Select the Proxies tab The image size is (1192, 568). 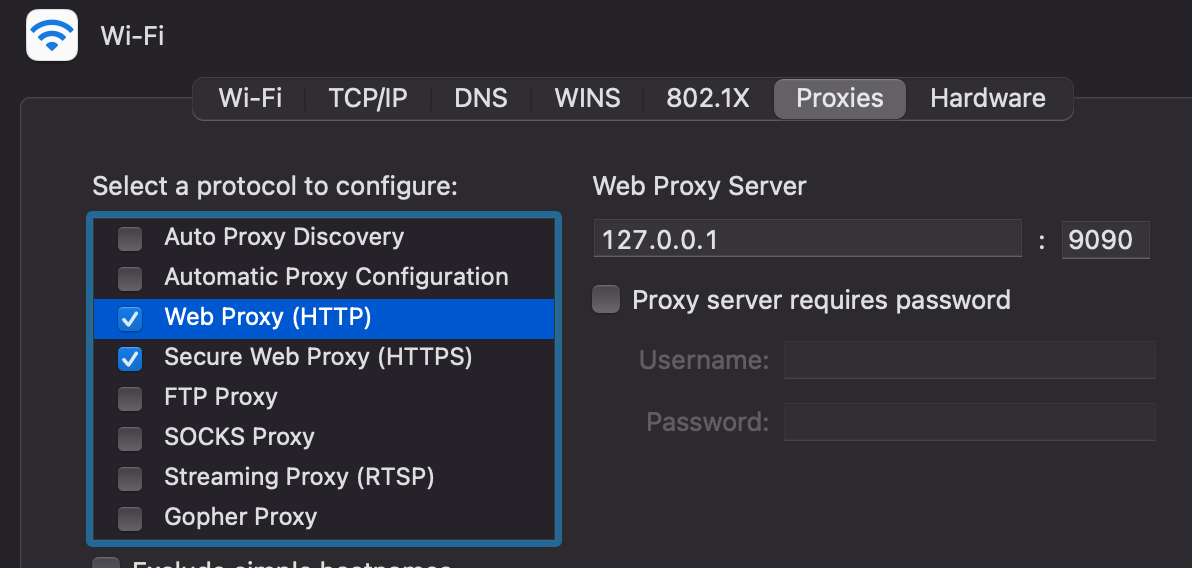point(839,99)
